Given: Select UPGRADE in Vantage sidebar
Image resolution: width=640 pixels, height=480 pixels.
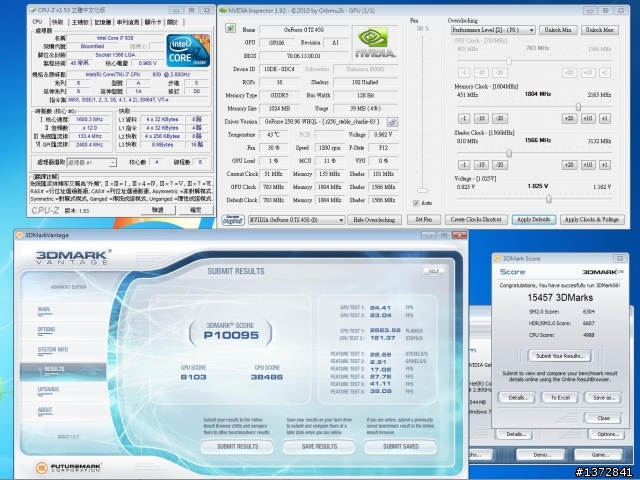Looking at the screenshot, I should pos(48,390).
